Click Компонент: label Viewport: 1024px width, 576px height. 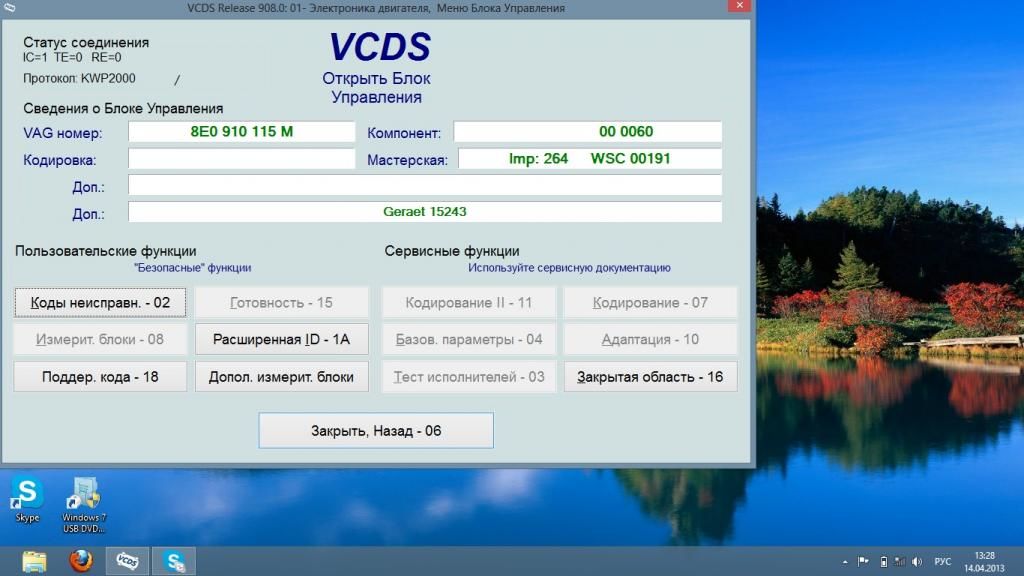click(x=404, y=133)
